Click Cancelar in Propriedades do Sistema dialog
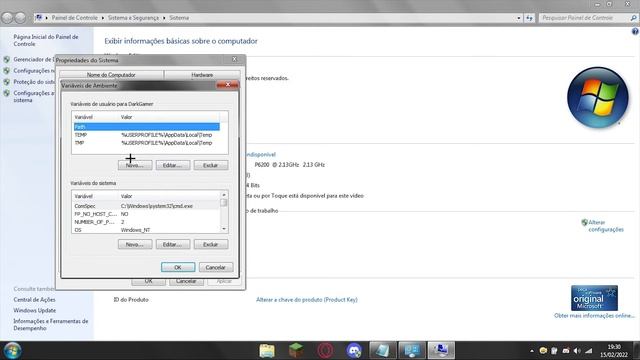640x360 pixels. [186, 281]
